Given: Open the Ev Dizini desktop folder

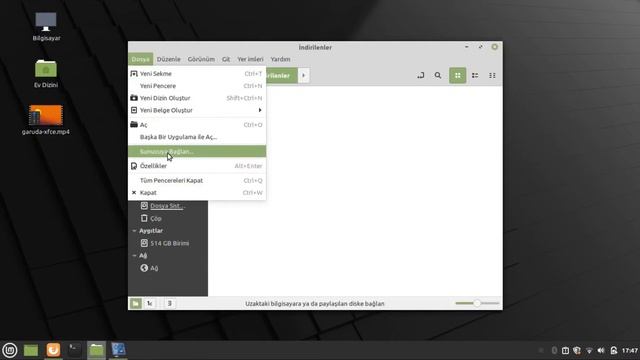Looking at the screenshot, I should 46,73.
